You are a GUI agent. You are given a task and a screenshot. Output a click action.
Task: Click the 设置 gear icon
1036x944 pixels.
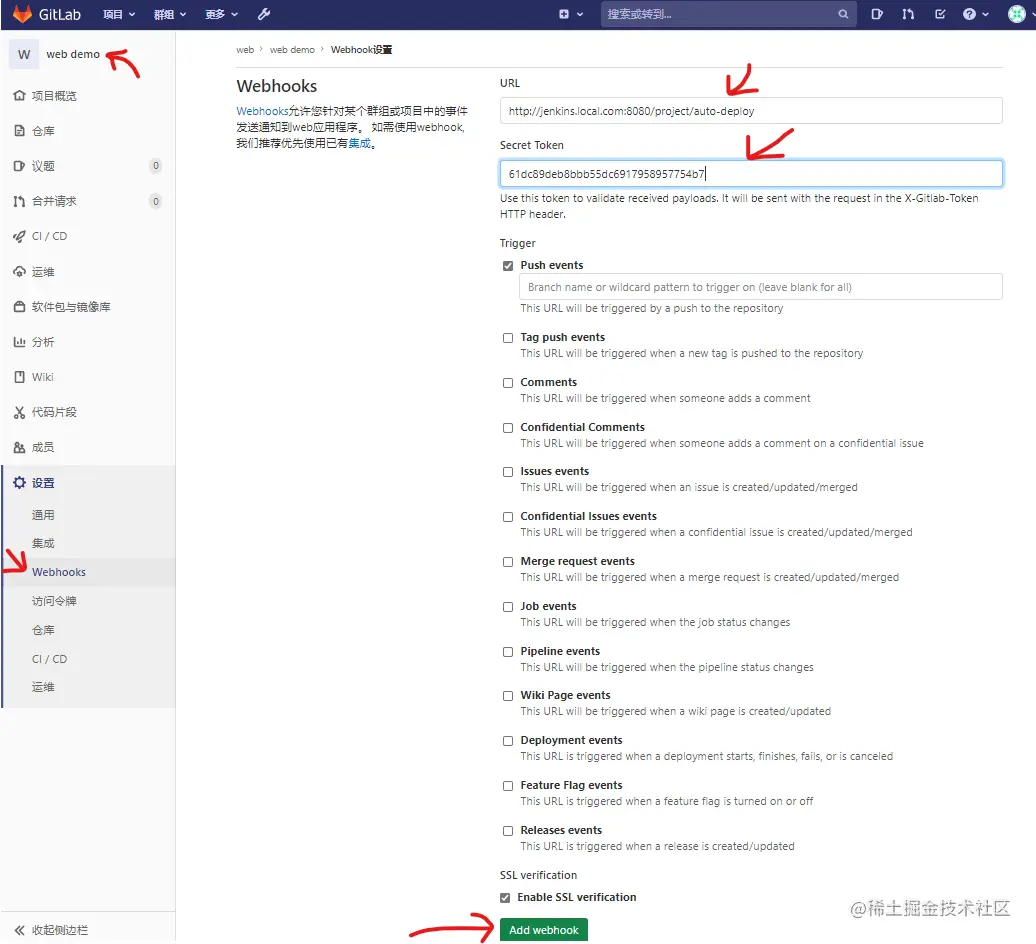(x=19, y=482)
